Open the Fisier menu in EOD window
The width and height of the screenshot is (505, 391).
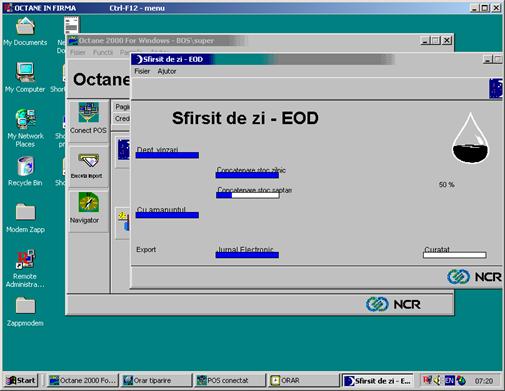[x=142, y=71]
